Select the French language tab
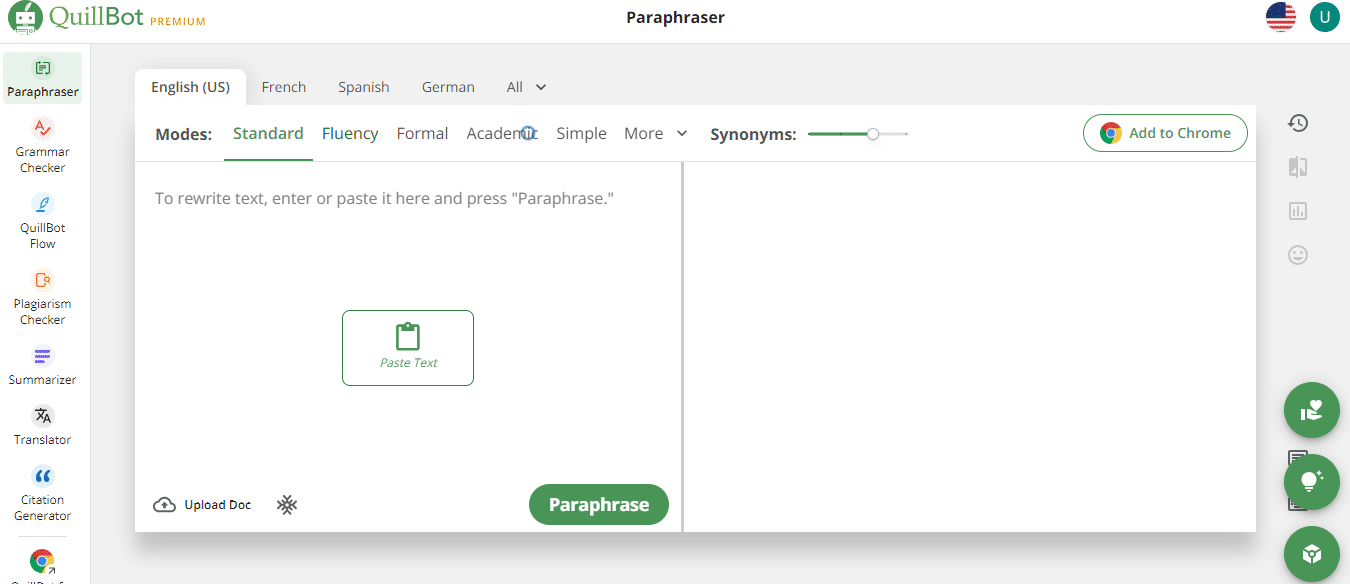This screenshot has width=1350, height=584. click(x=284, y=87)
